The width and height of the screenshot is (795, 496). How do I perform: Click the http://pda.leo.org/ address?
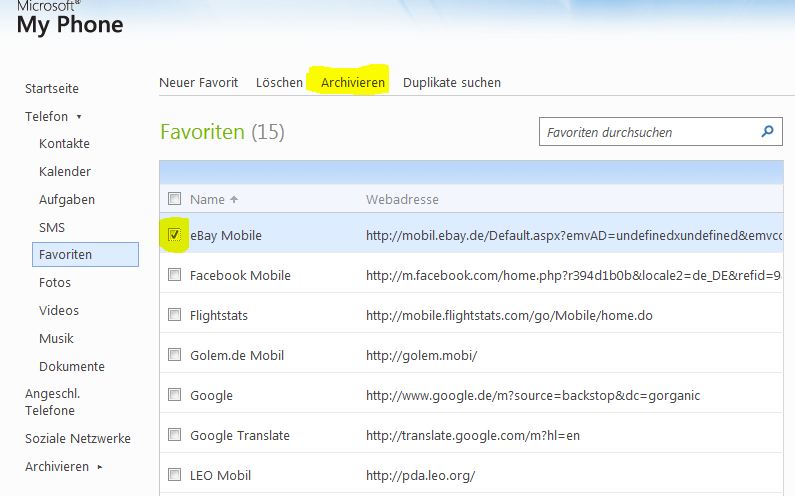click(420, 475)
